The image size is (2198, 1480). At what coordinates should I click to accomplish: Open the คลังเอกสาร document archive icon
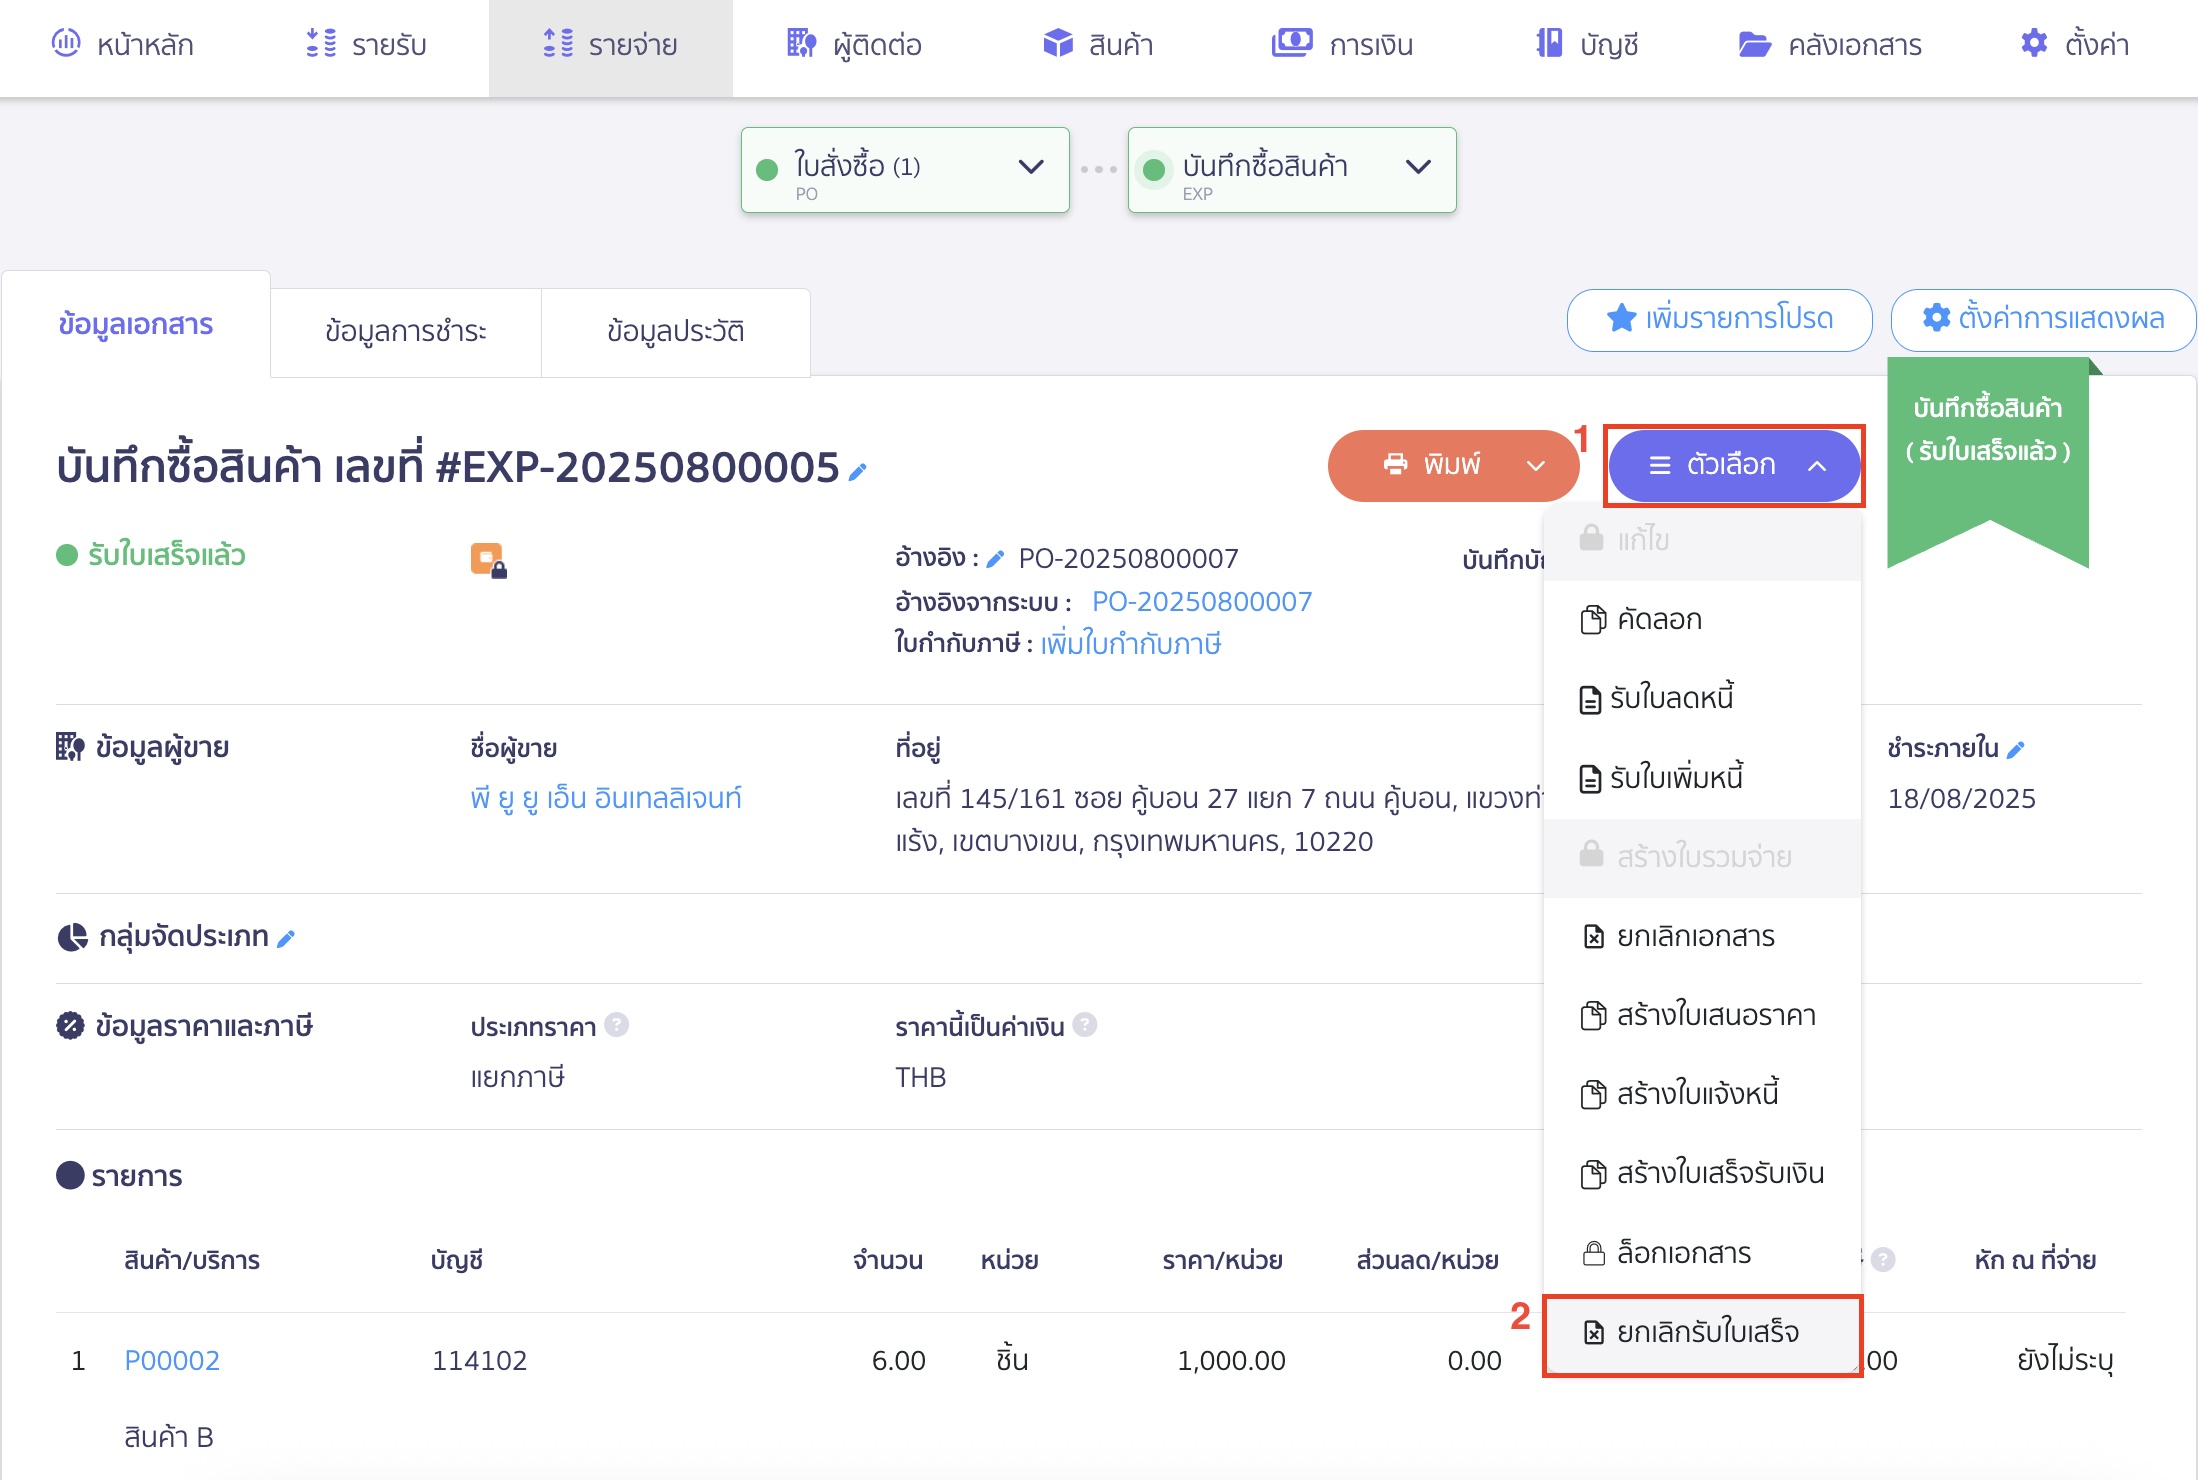pyautogui.click(x=1757, y=44)
